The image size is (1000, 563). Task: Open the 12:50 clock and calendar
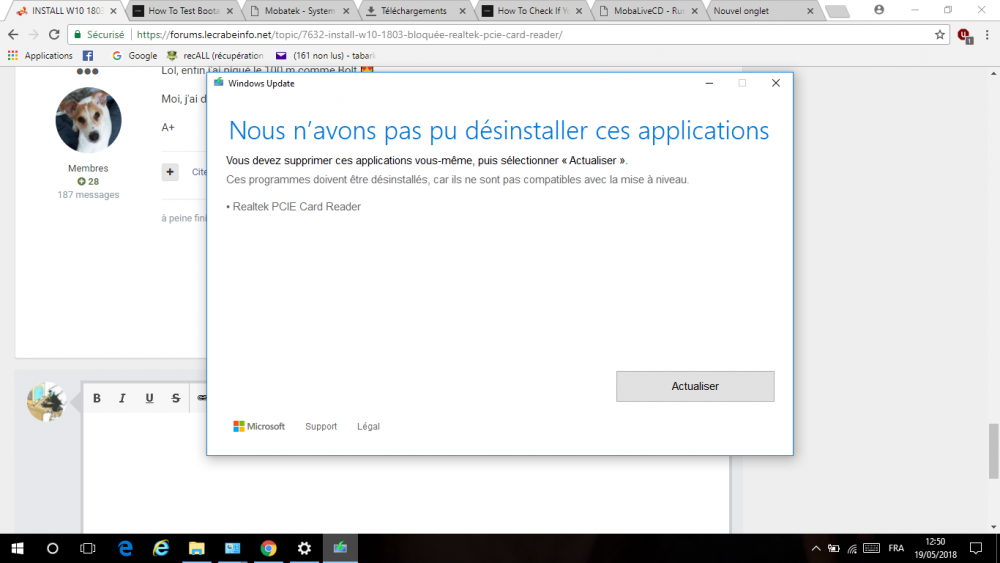936,548
